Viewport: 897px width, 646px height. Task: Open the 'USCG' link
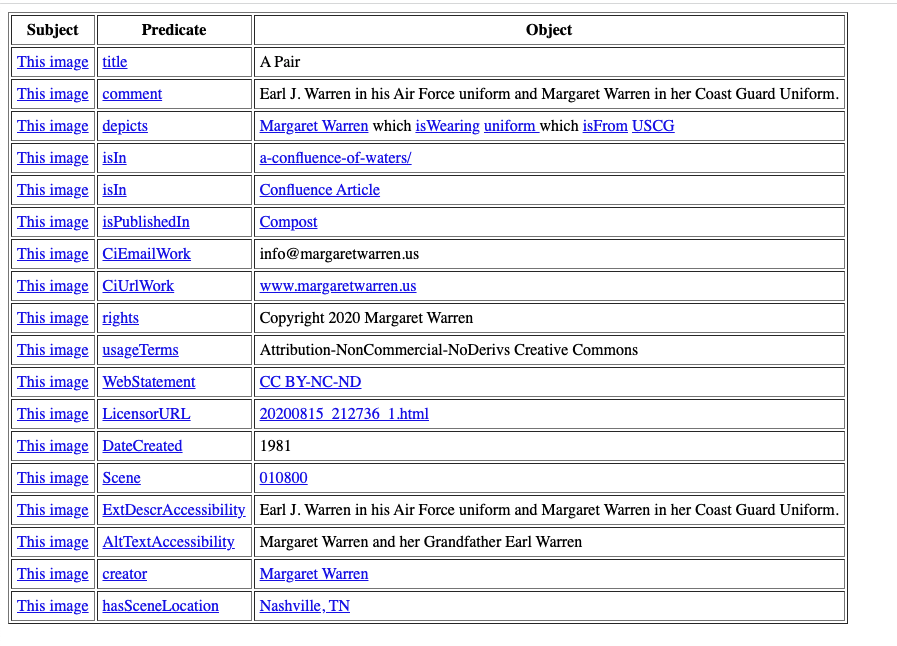[653, 126]
